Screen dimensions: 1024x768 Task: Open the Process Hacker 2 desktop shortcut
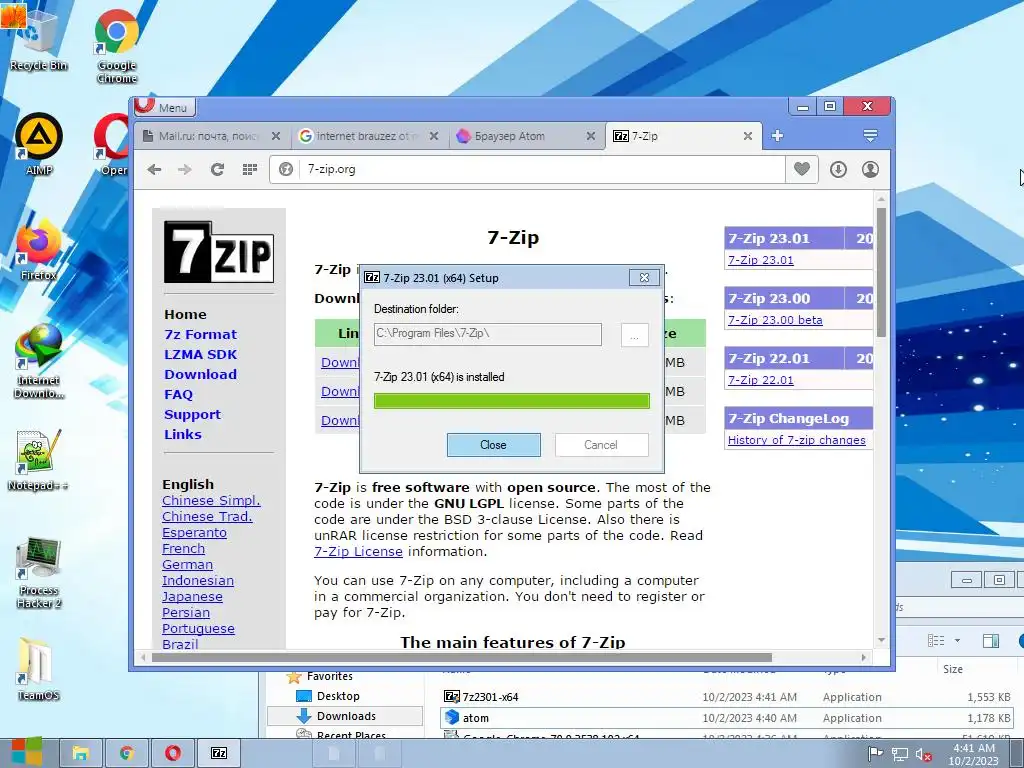click(39, 573)
